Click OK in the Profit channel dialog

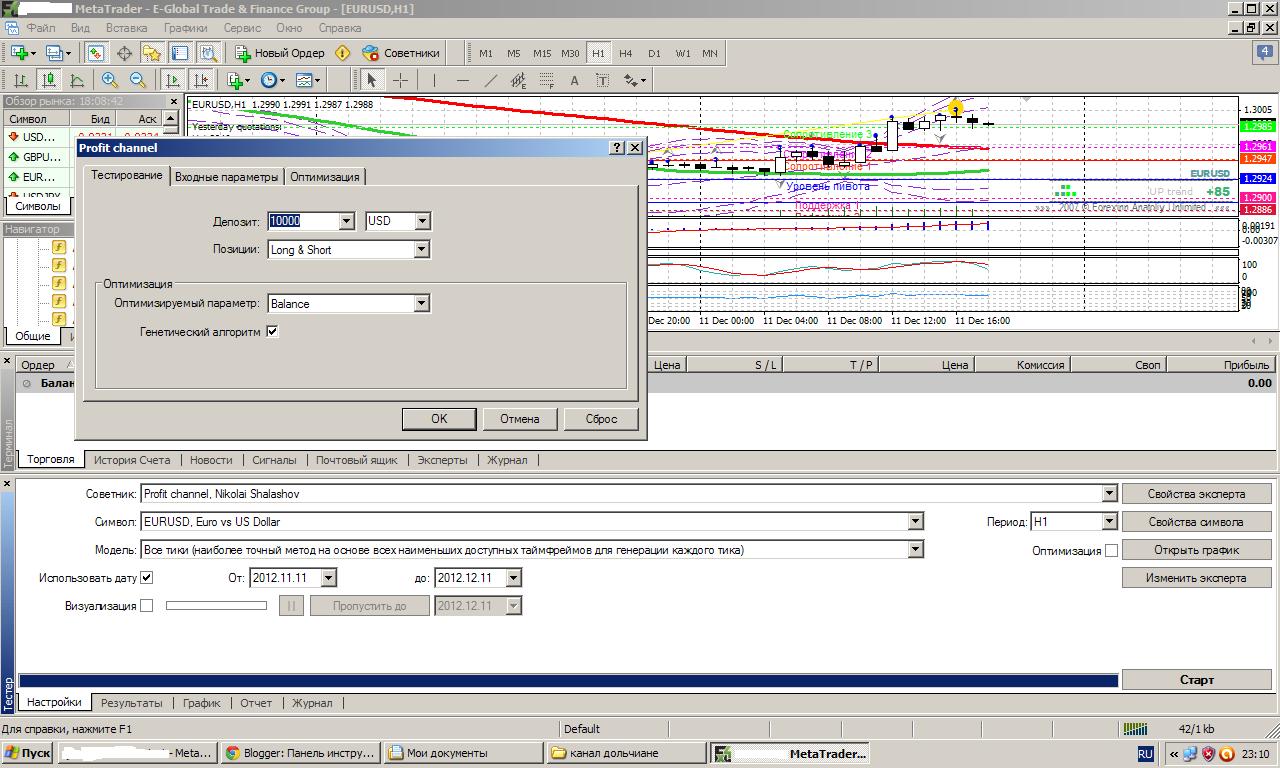pyautogui.click(x=439, y=419)
